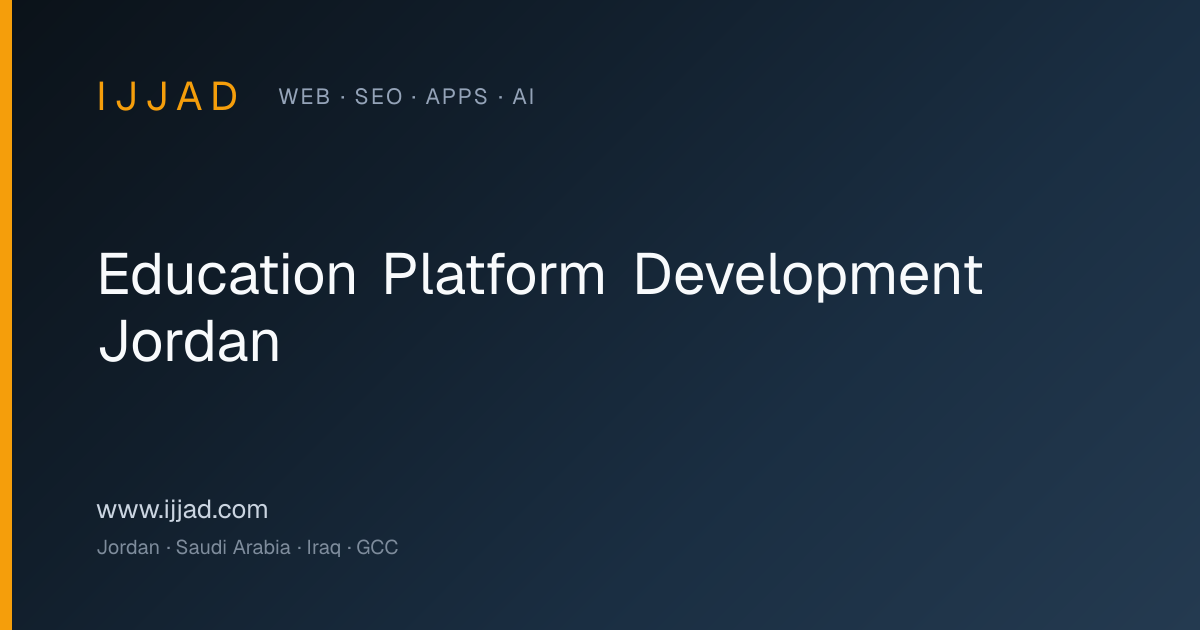Open the www.ijjad.com address text

(x=182, y=510)
